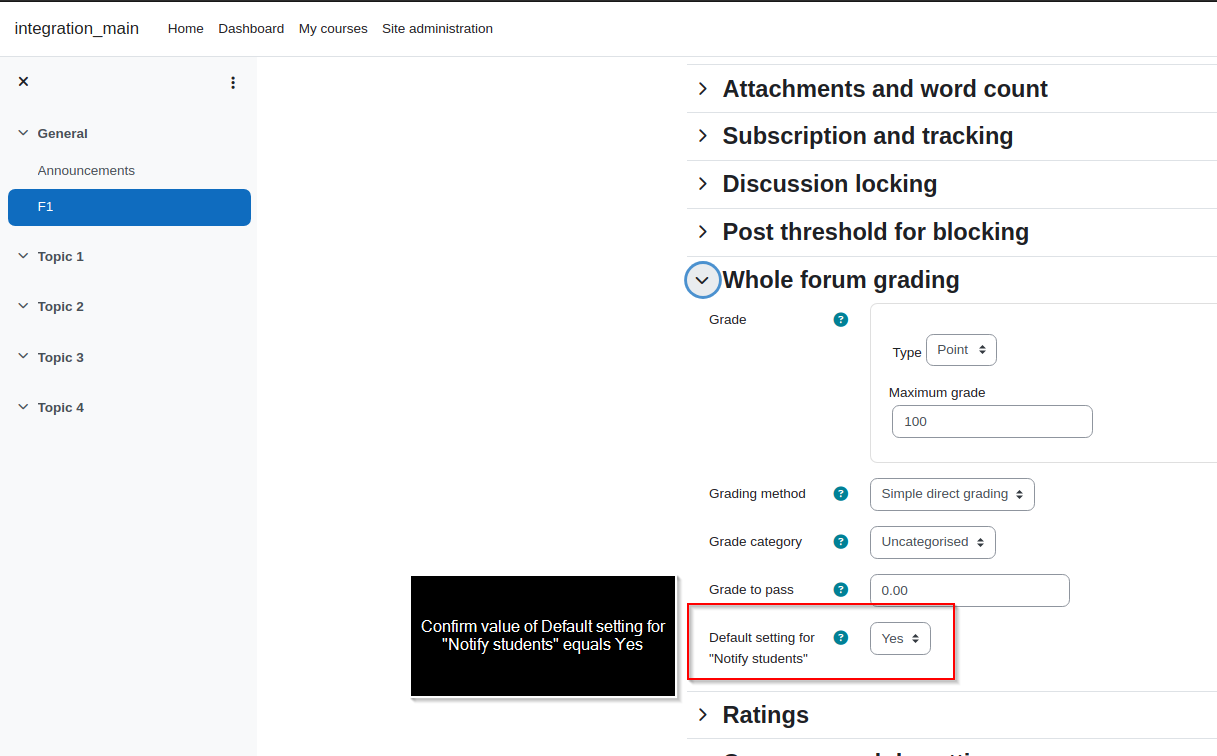Open My courses in top navigation
This screenshot has width=1217, height=756.
coord(333,29)
